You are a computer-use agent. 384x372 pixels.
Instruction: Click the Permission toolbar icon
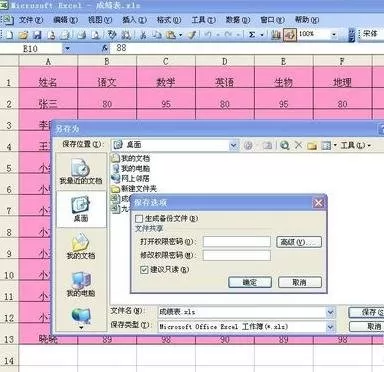[x=51, y=35]
